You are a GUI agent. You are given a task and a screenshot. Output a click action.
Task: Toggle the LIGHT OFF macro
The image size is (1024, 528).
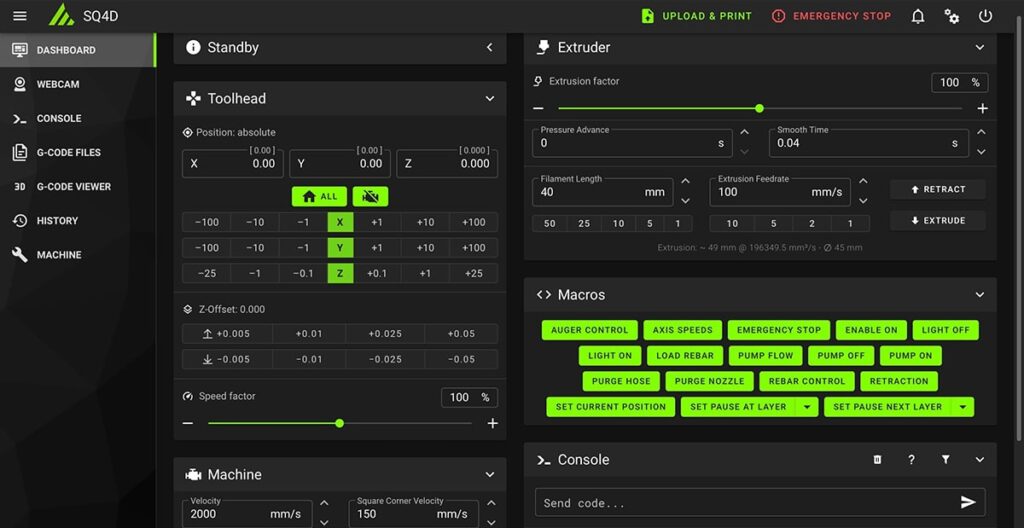click(945, 330)
